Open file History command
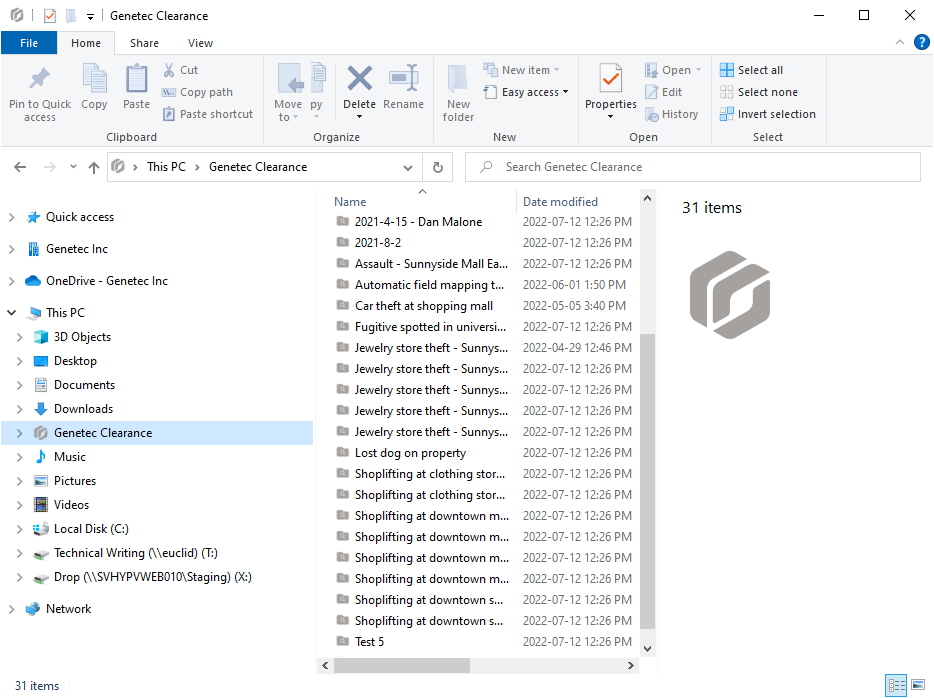The width and height of the screenshot is (934, 698). pos(672,114)
